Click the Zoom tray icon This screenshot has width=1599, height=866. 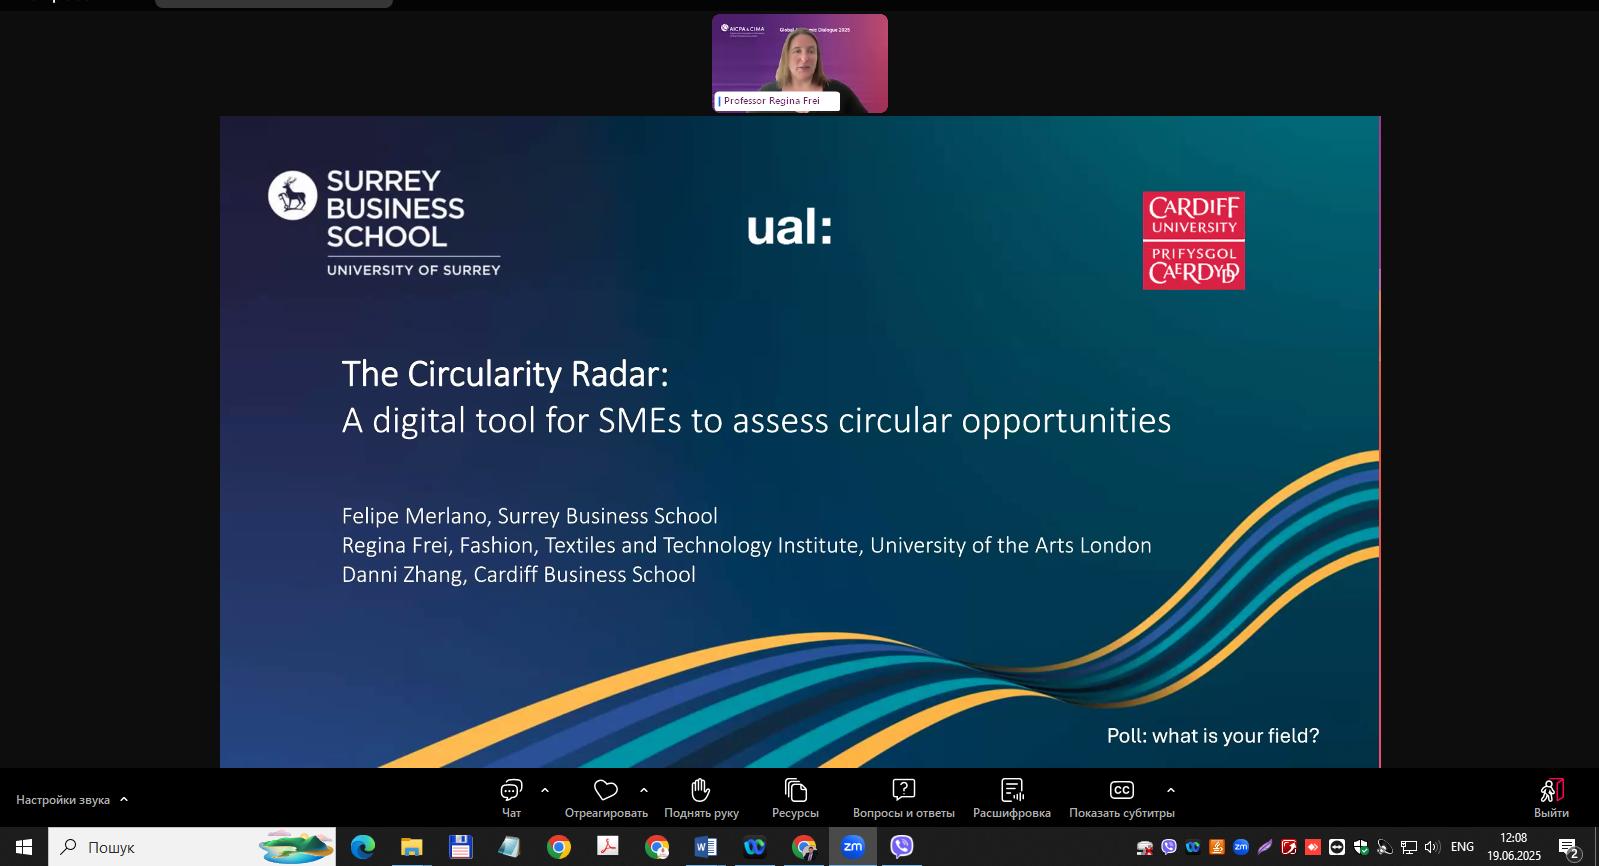1241,847
